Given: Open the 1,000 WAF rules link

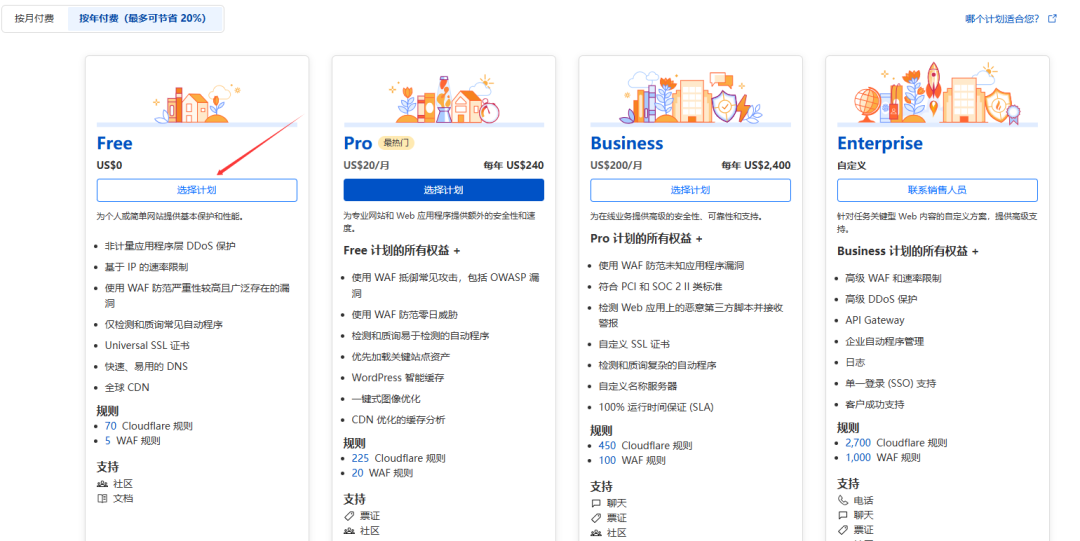Looking at the screenshot, I should 858,458.
